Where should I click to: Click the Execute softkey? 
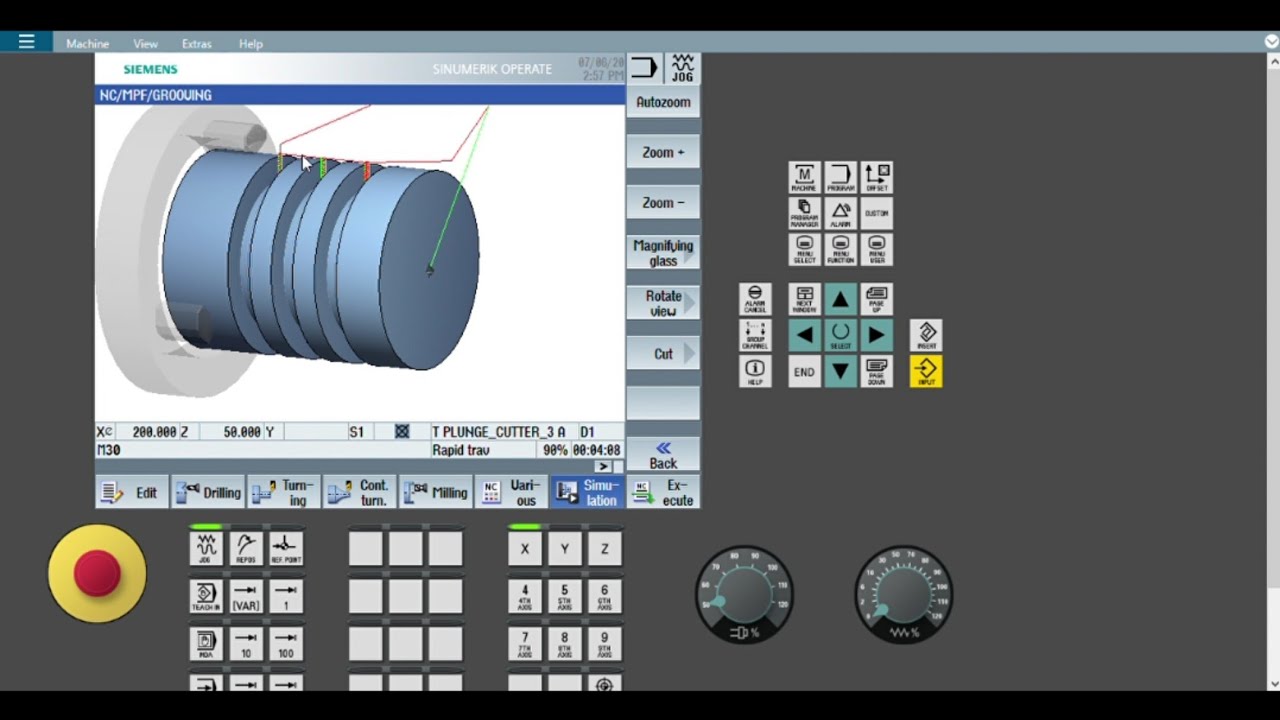664,492
